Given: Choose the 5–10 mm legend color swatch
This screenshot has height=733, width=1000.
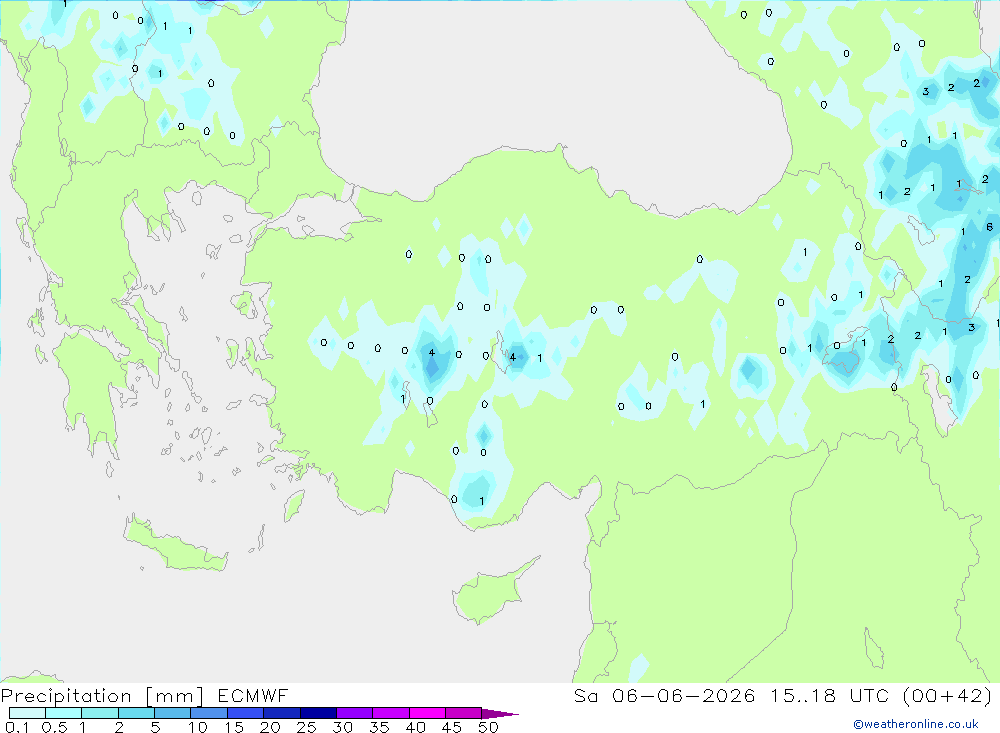Looking at the screenshot, I should pos(173,713).
